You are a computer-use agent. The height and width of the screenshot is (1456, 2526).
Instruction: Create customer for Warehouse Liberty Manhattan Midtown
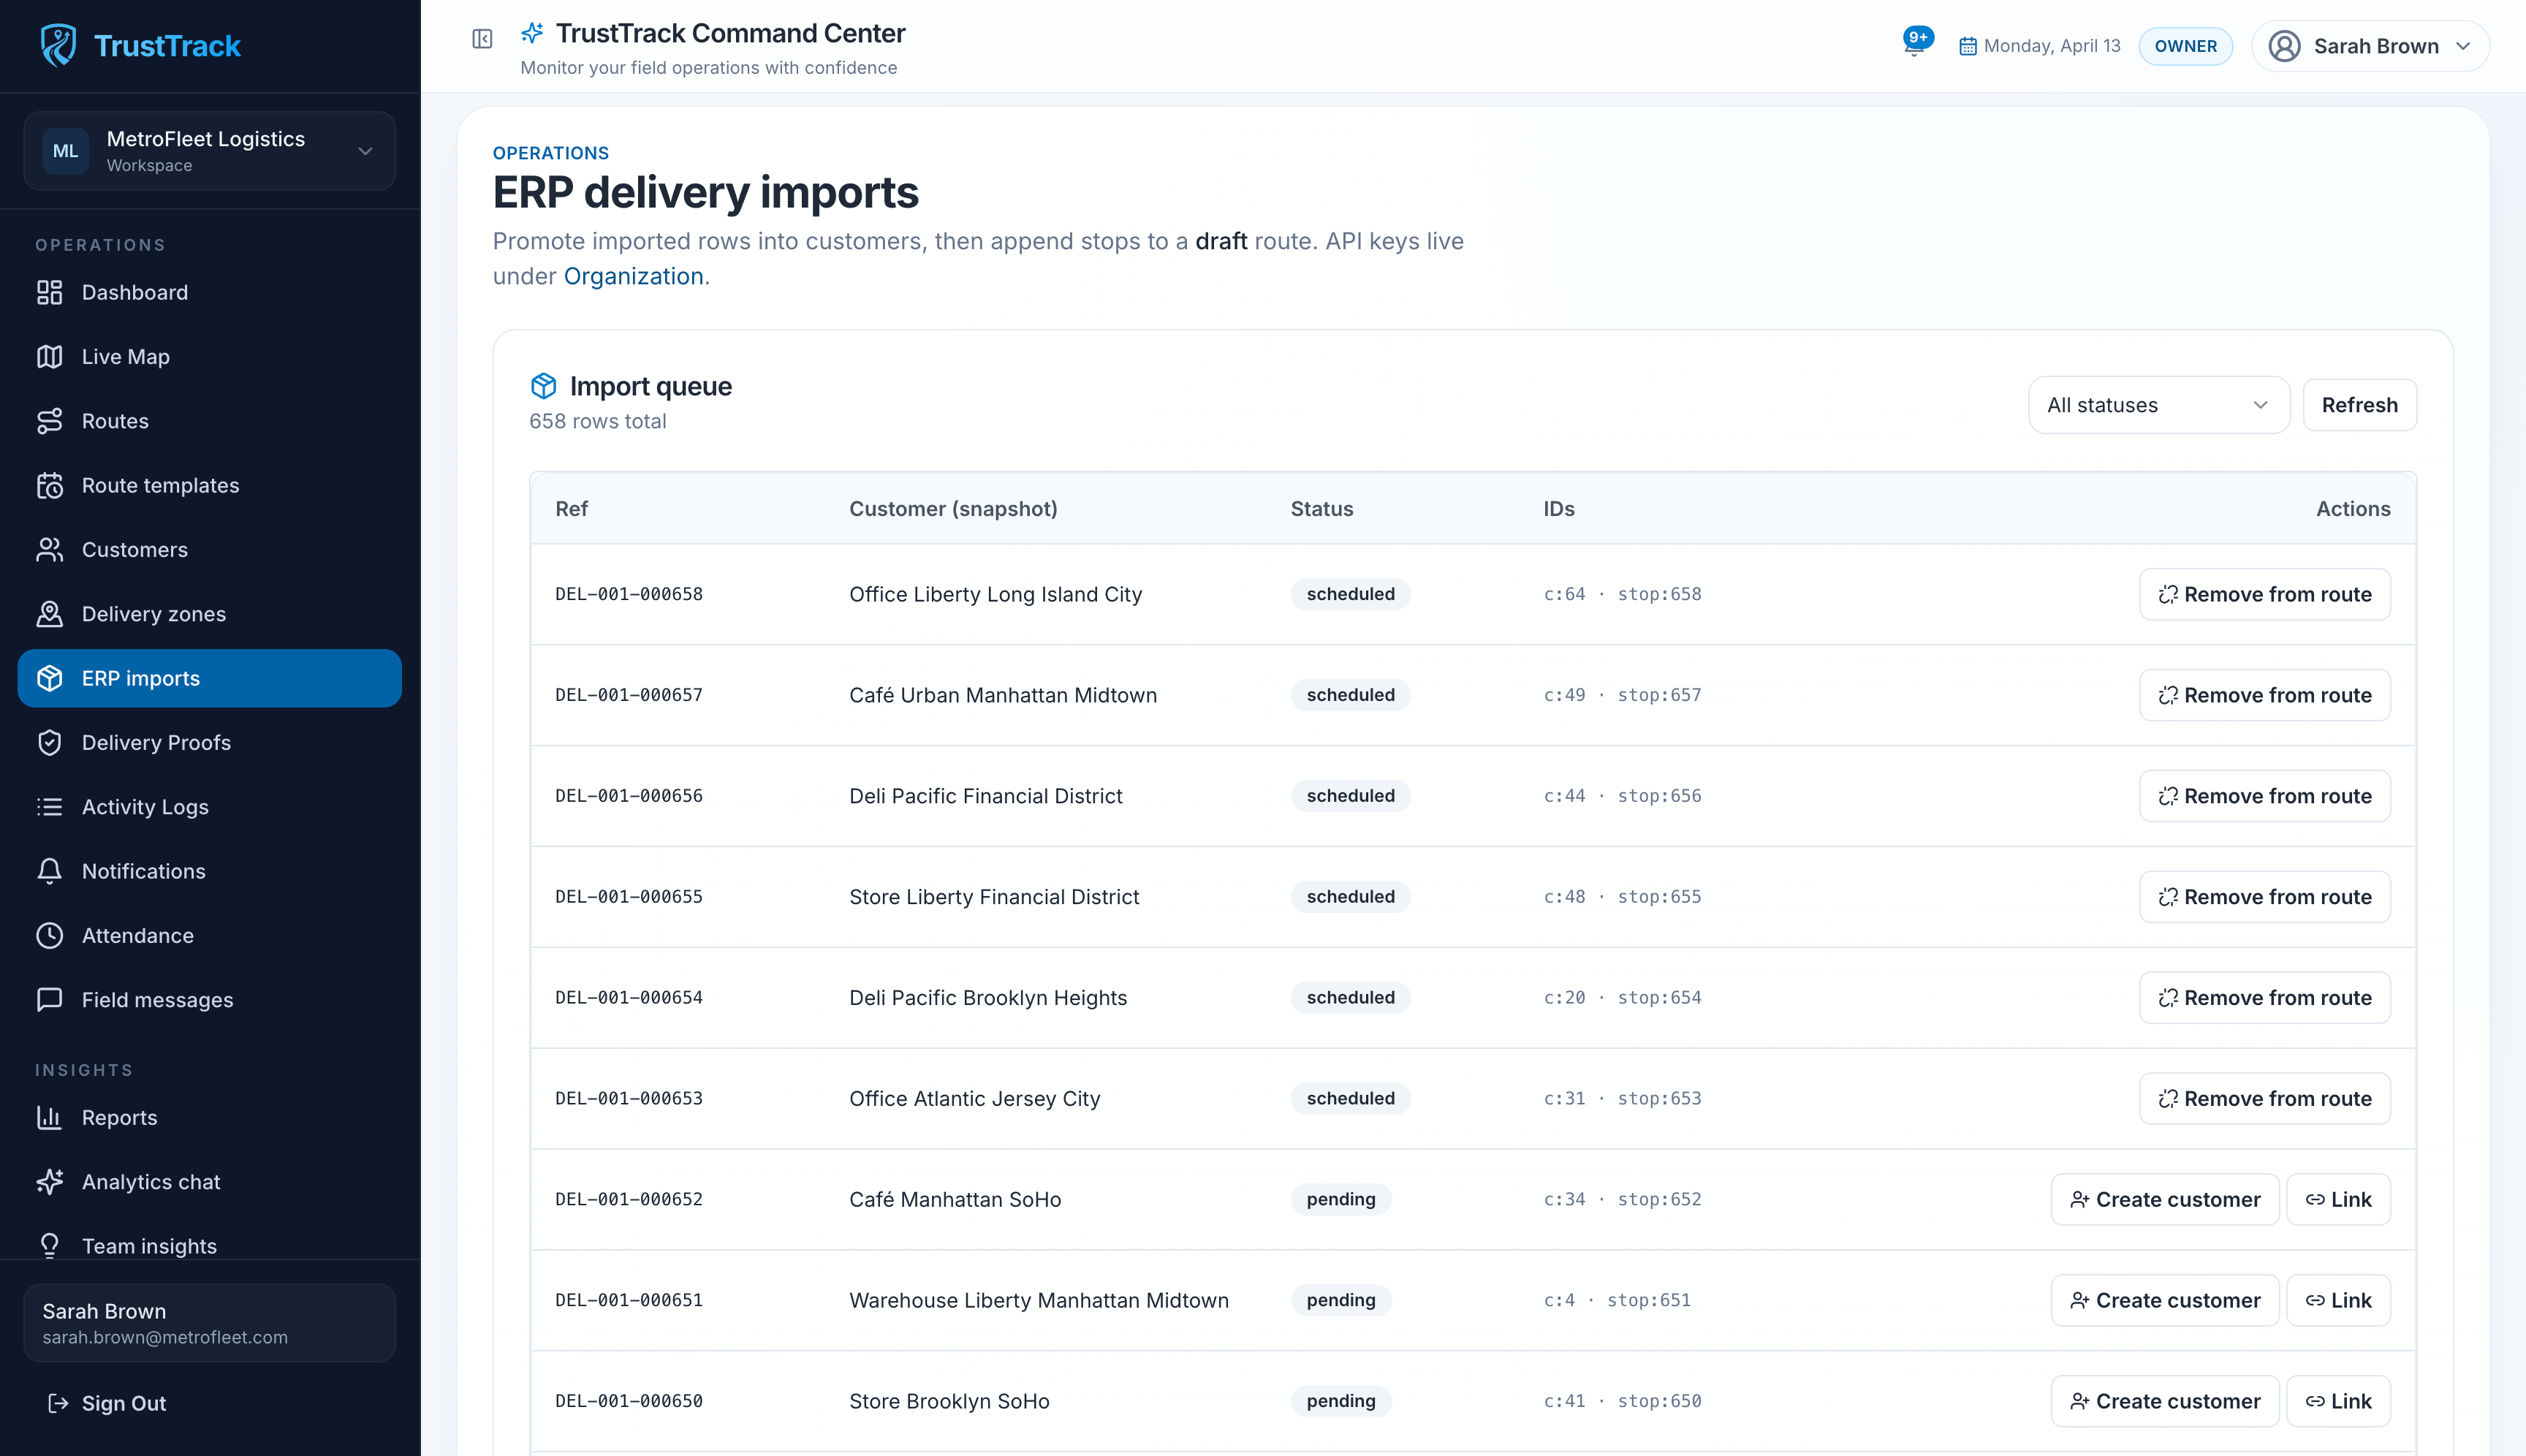pyautogui.click(x=2164, y=1300)
